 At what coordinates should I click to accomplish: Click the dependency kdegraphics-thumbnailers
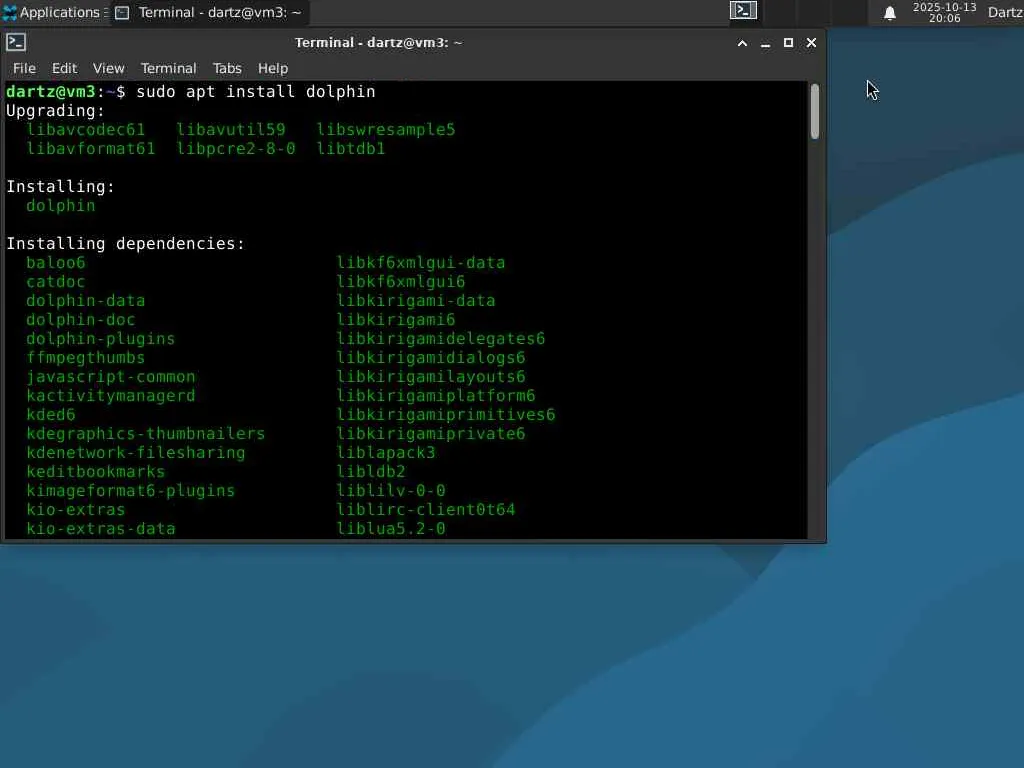[x=146, y=433]
